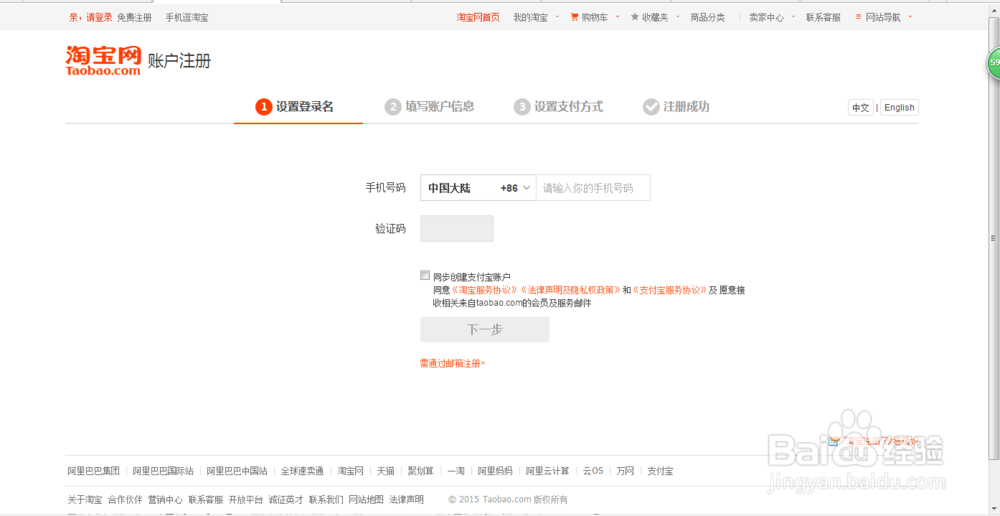Click the Taobao logo
This screenshot has width=1000, height=516.
(103, 61)
